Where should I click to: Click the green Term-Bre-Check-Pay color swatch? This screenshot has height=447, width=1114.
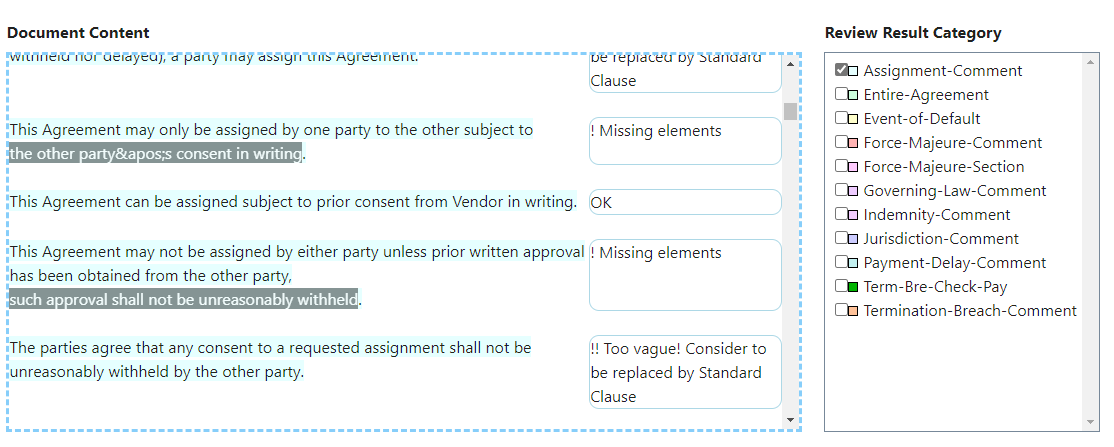click(853, 287)
